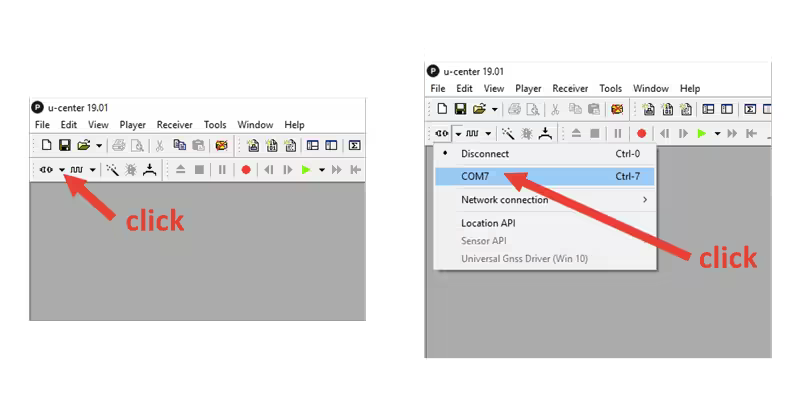800x420 pixels.
Task: Click New file icon in left window
Action: (46, 145)
